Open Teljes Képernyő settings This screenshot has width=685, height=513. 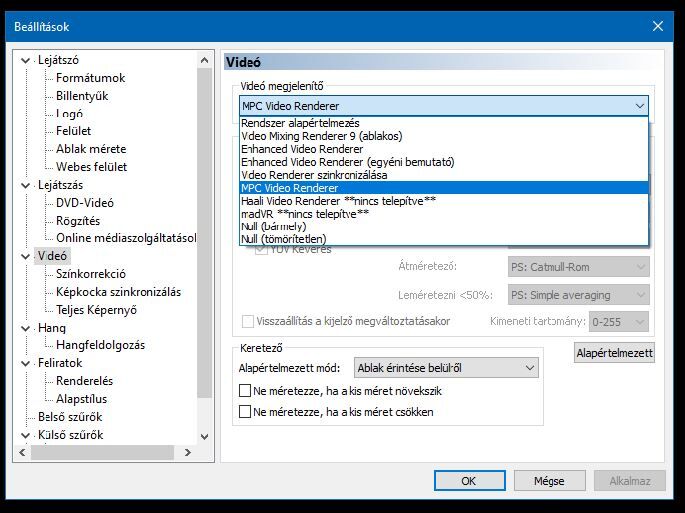click(x=97, y=310)
